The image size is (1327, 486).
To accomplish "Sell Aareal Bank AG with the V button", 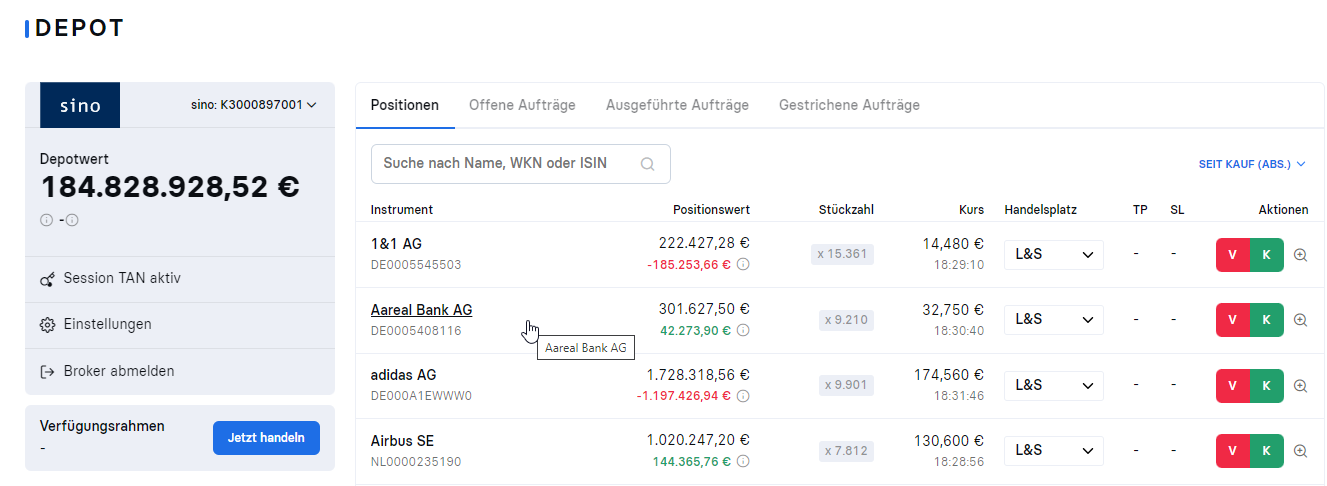I will click(1233, 320).
